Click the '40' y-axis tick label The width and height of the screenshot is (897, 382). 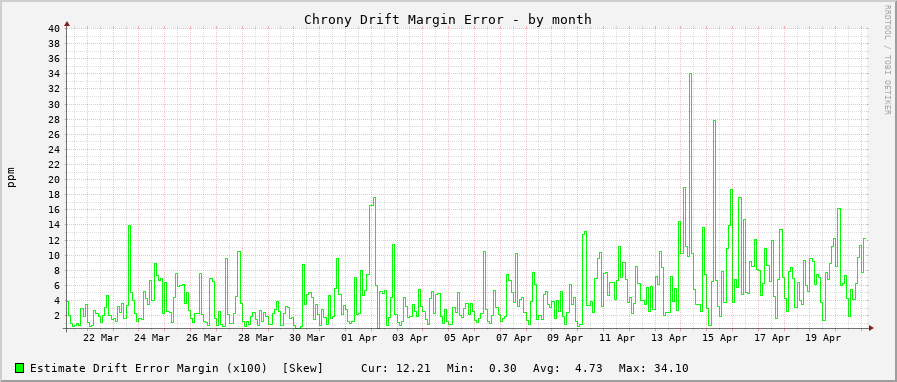(54, 29)
